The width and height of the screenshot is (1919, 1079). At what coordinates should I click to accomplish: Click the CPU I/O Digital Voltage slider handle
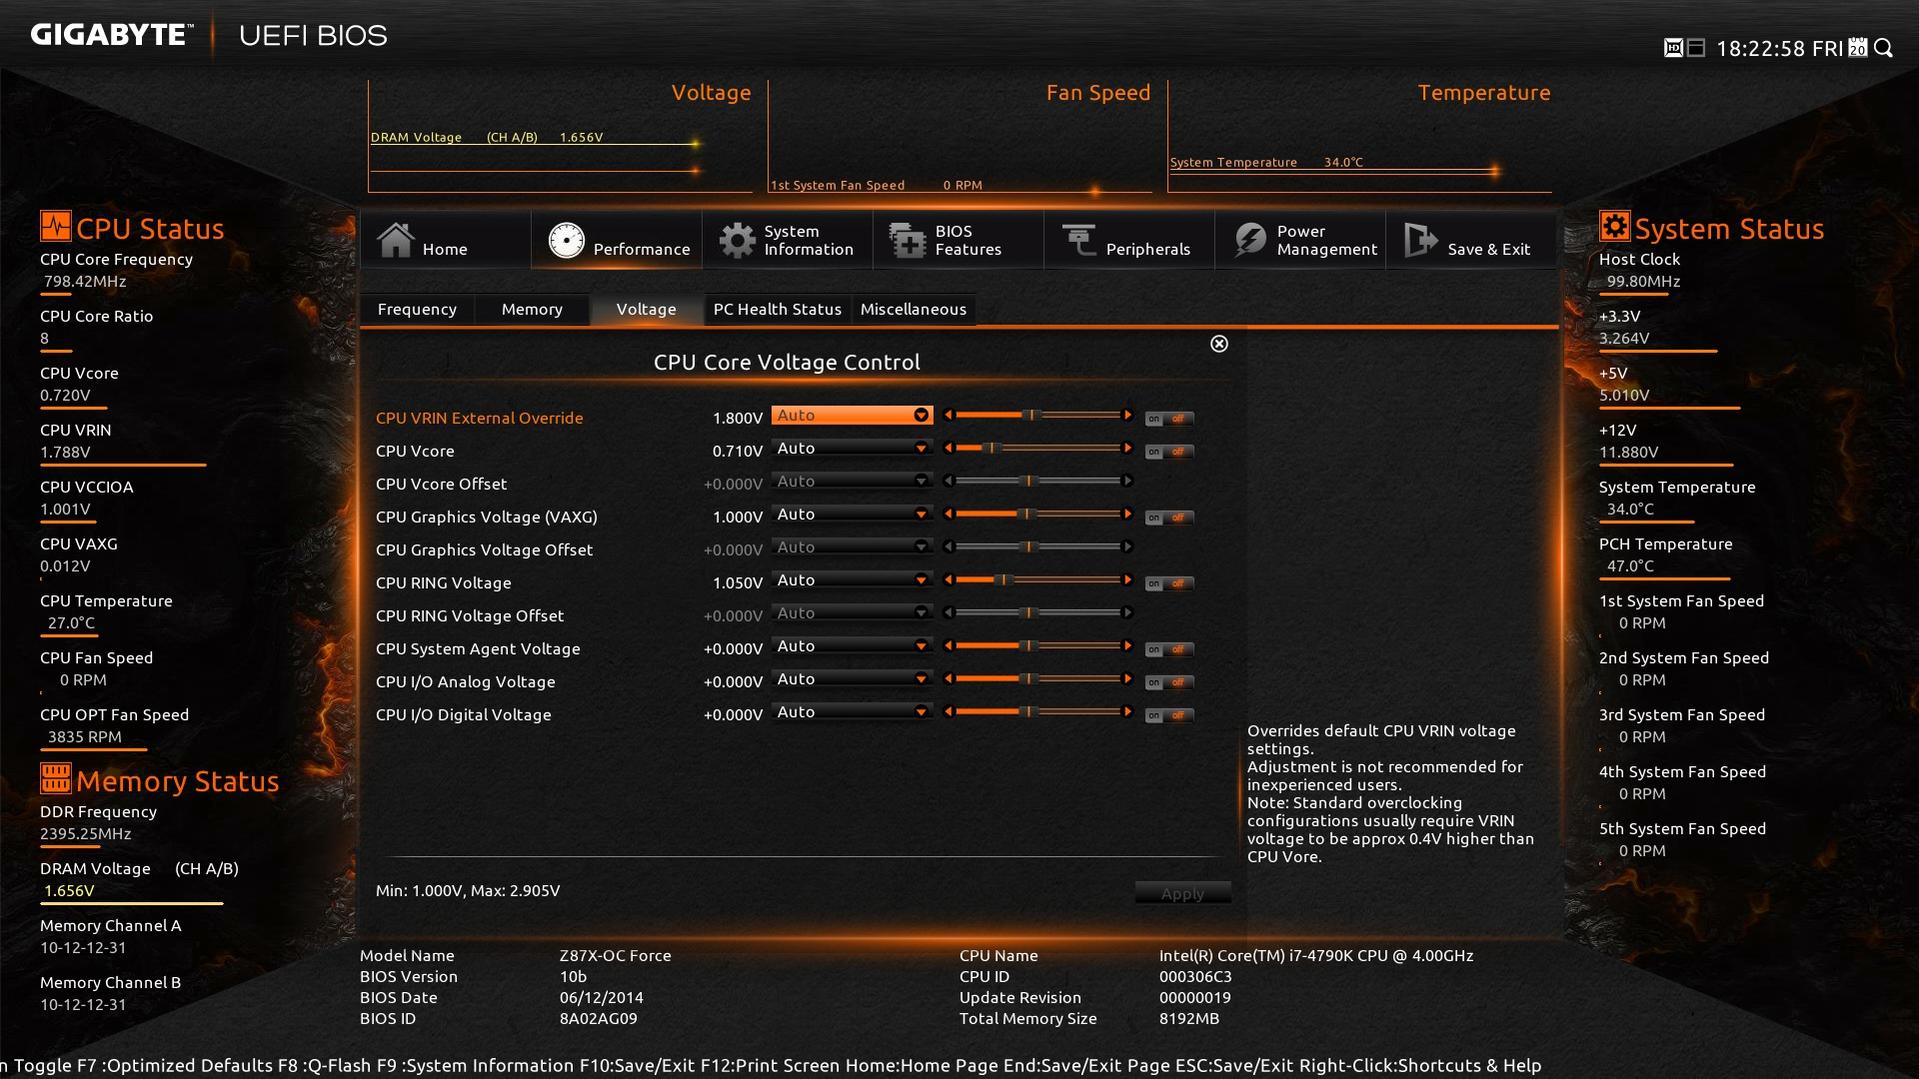click(1028, 712)
